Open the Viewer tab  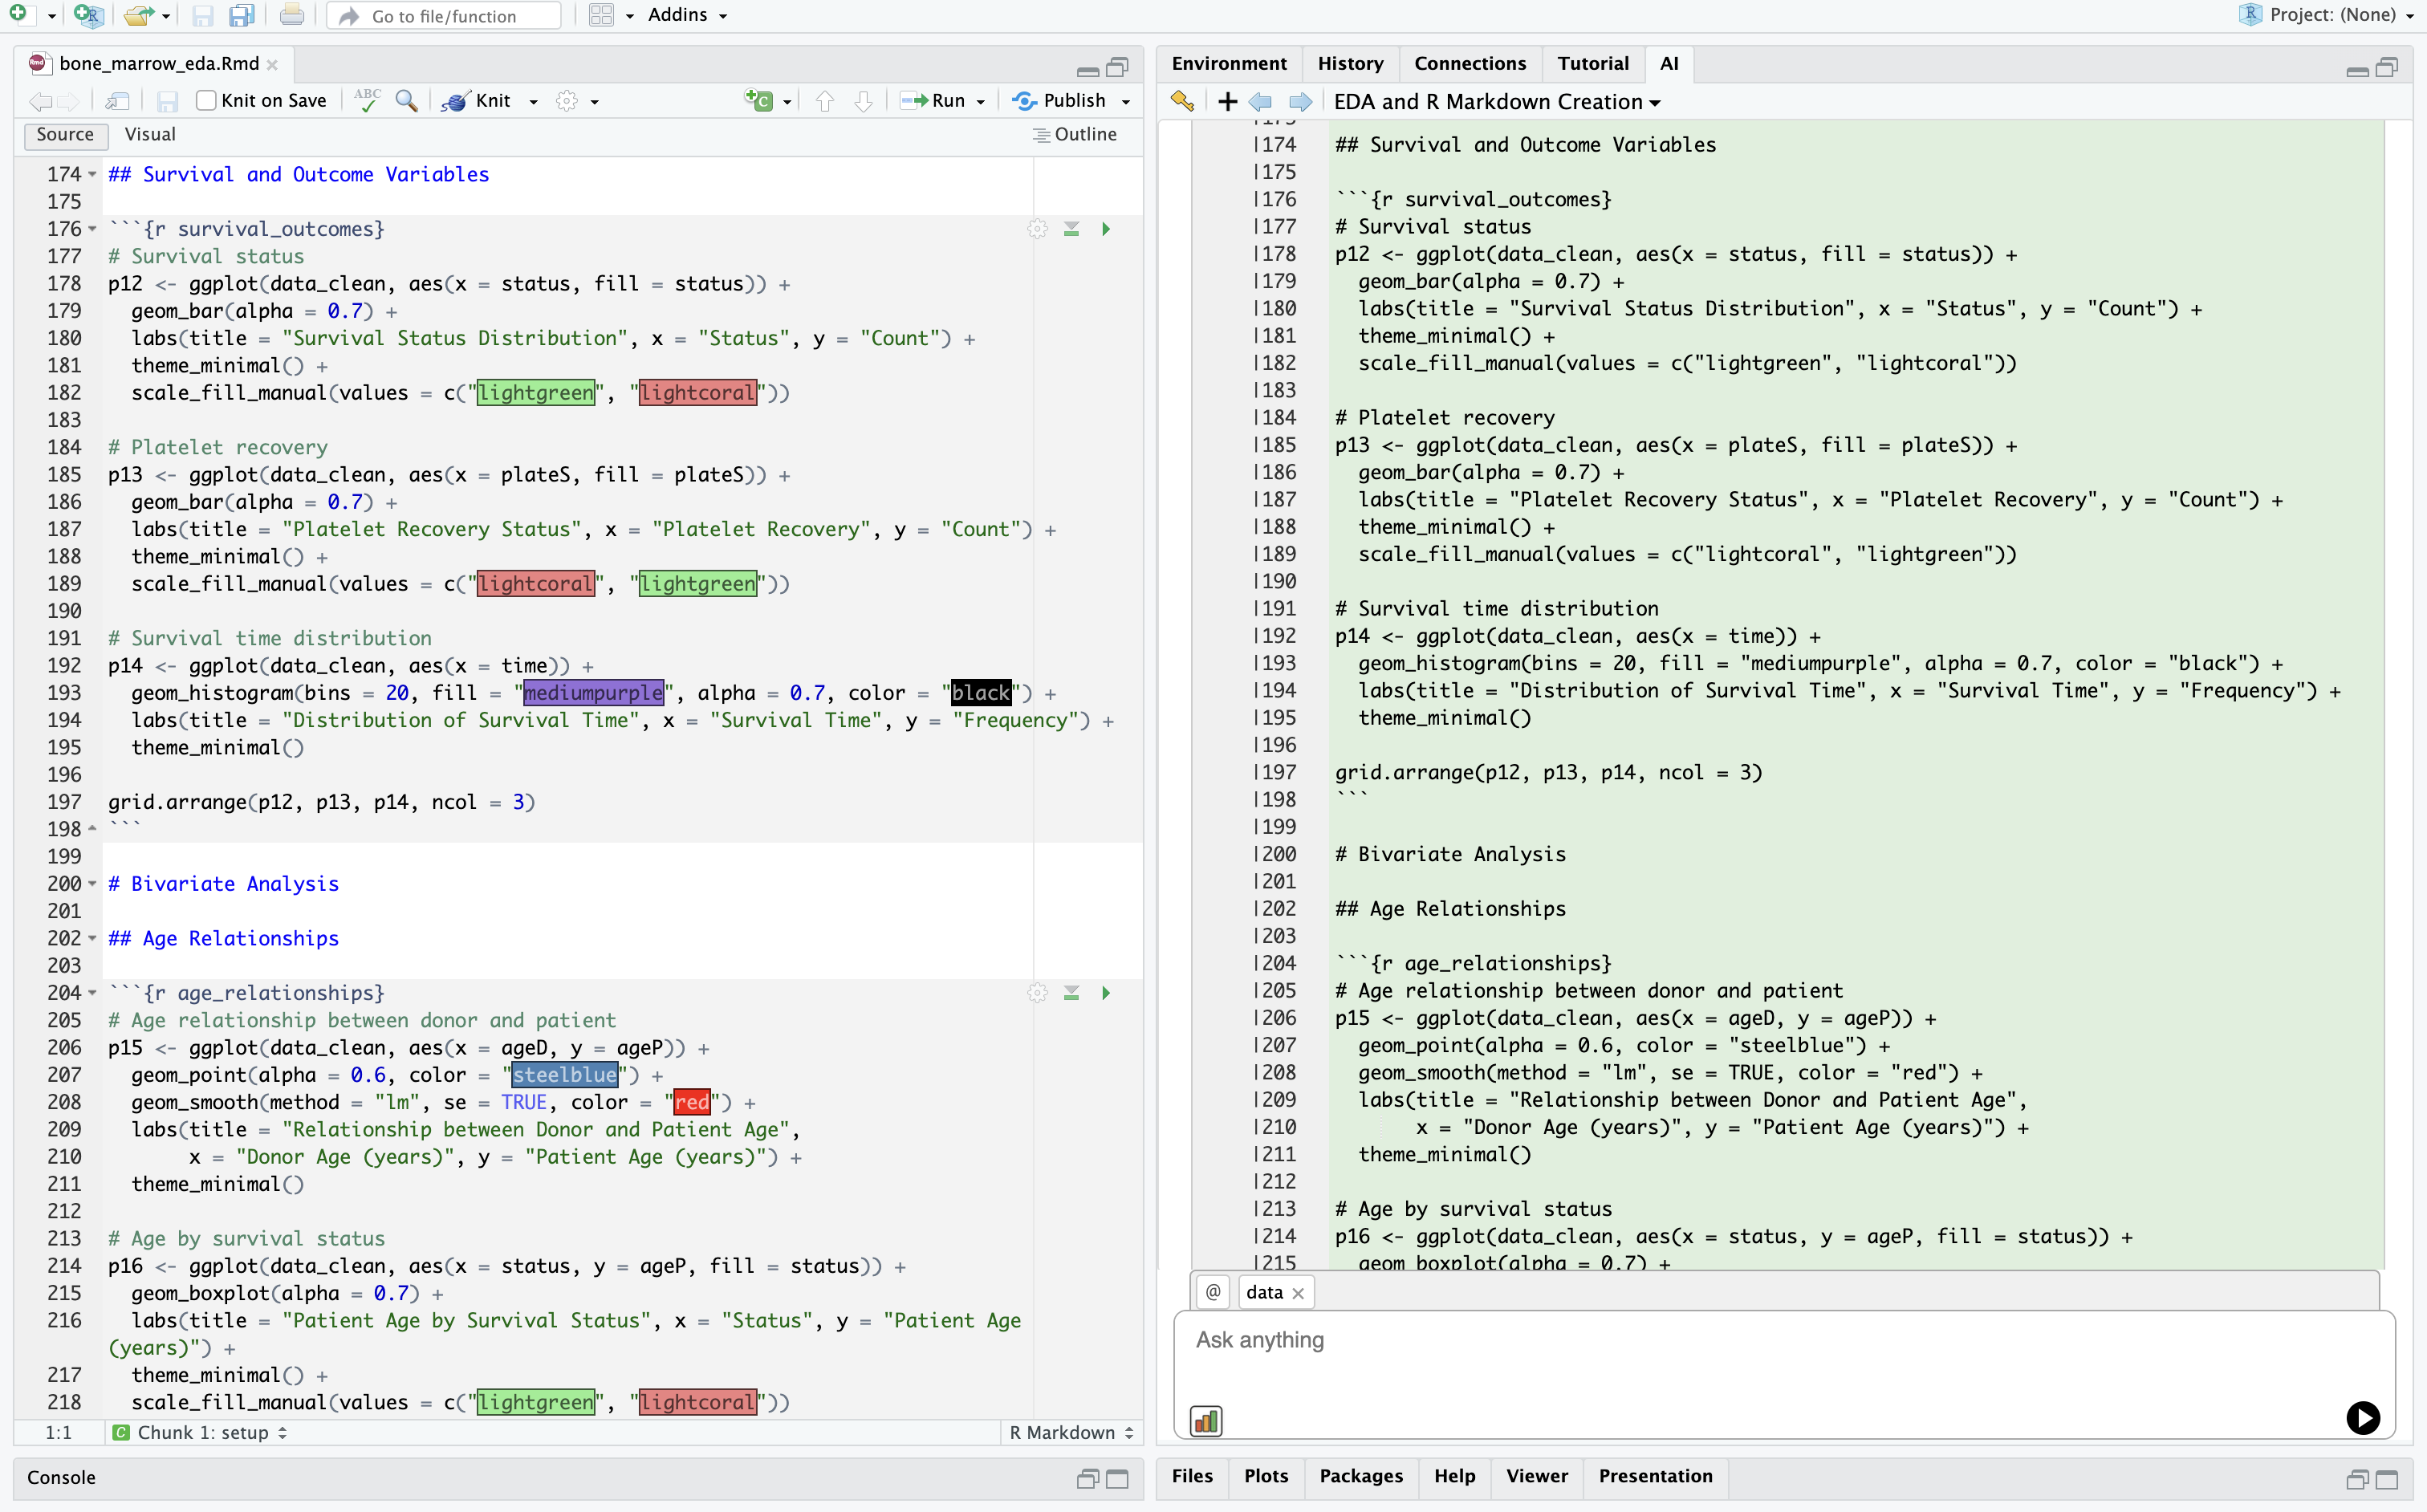[1537, 1476]
